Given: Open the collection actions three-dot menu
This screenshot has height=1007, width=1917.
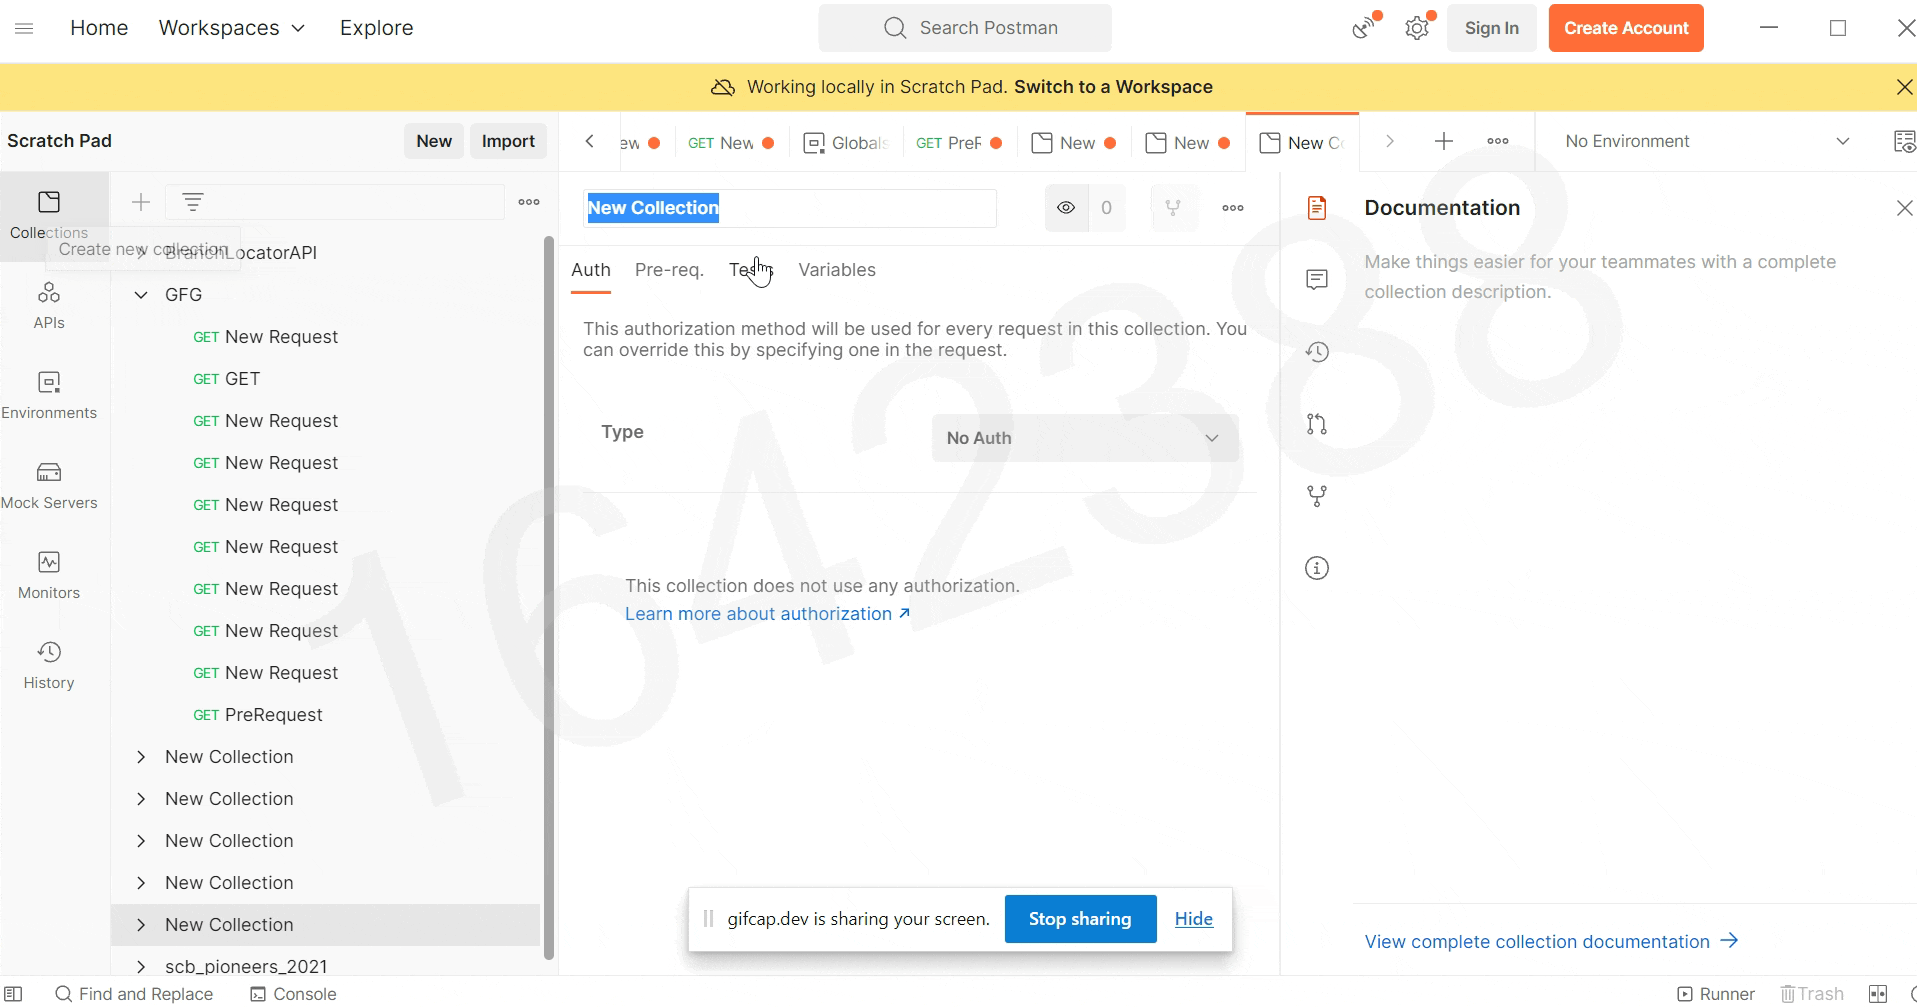Looking at the screenshot, I should [x=1233, y=208].
